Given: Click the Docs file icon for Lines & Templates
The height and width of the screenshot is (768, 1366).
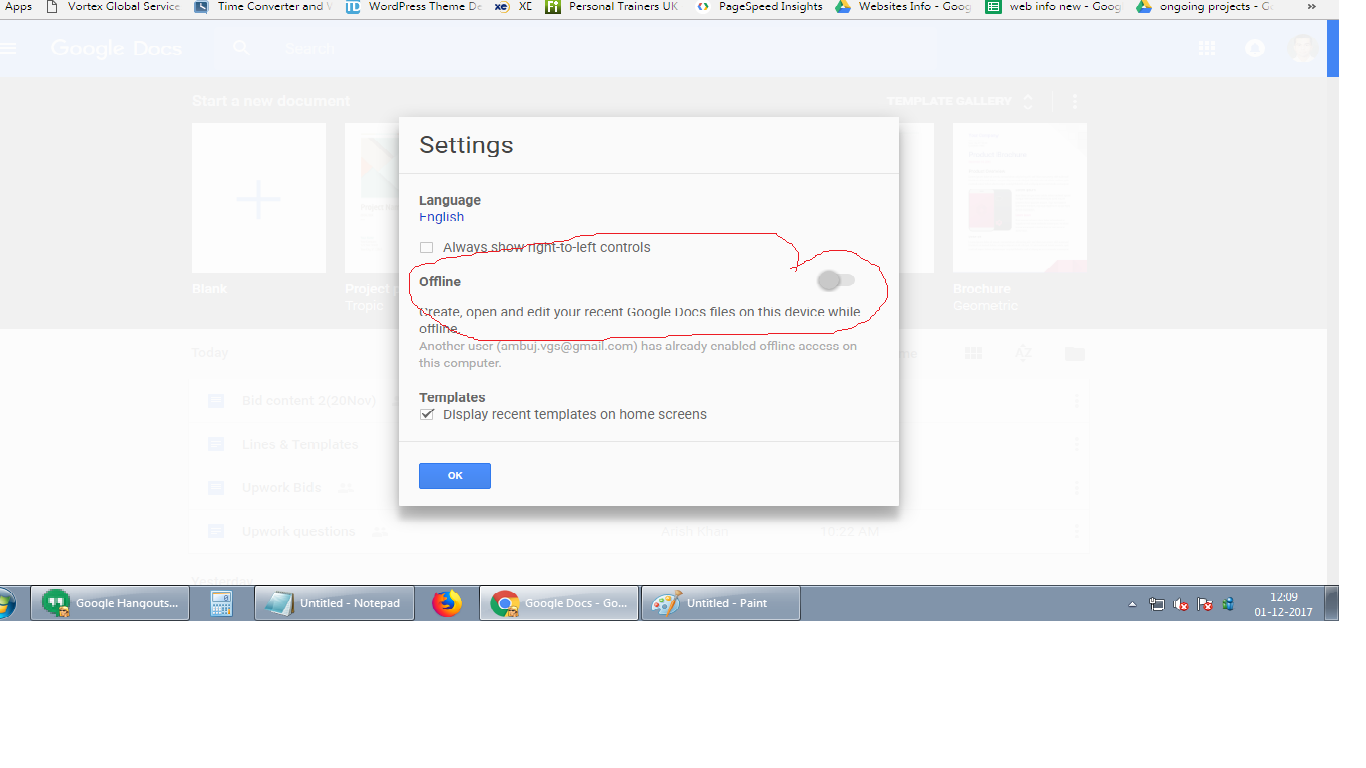Looking at the screenshot, I should coord(216,444).
